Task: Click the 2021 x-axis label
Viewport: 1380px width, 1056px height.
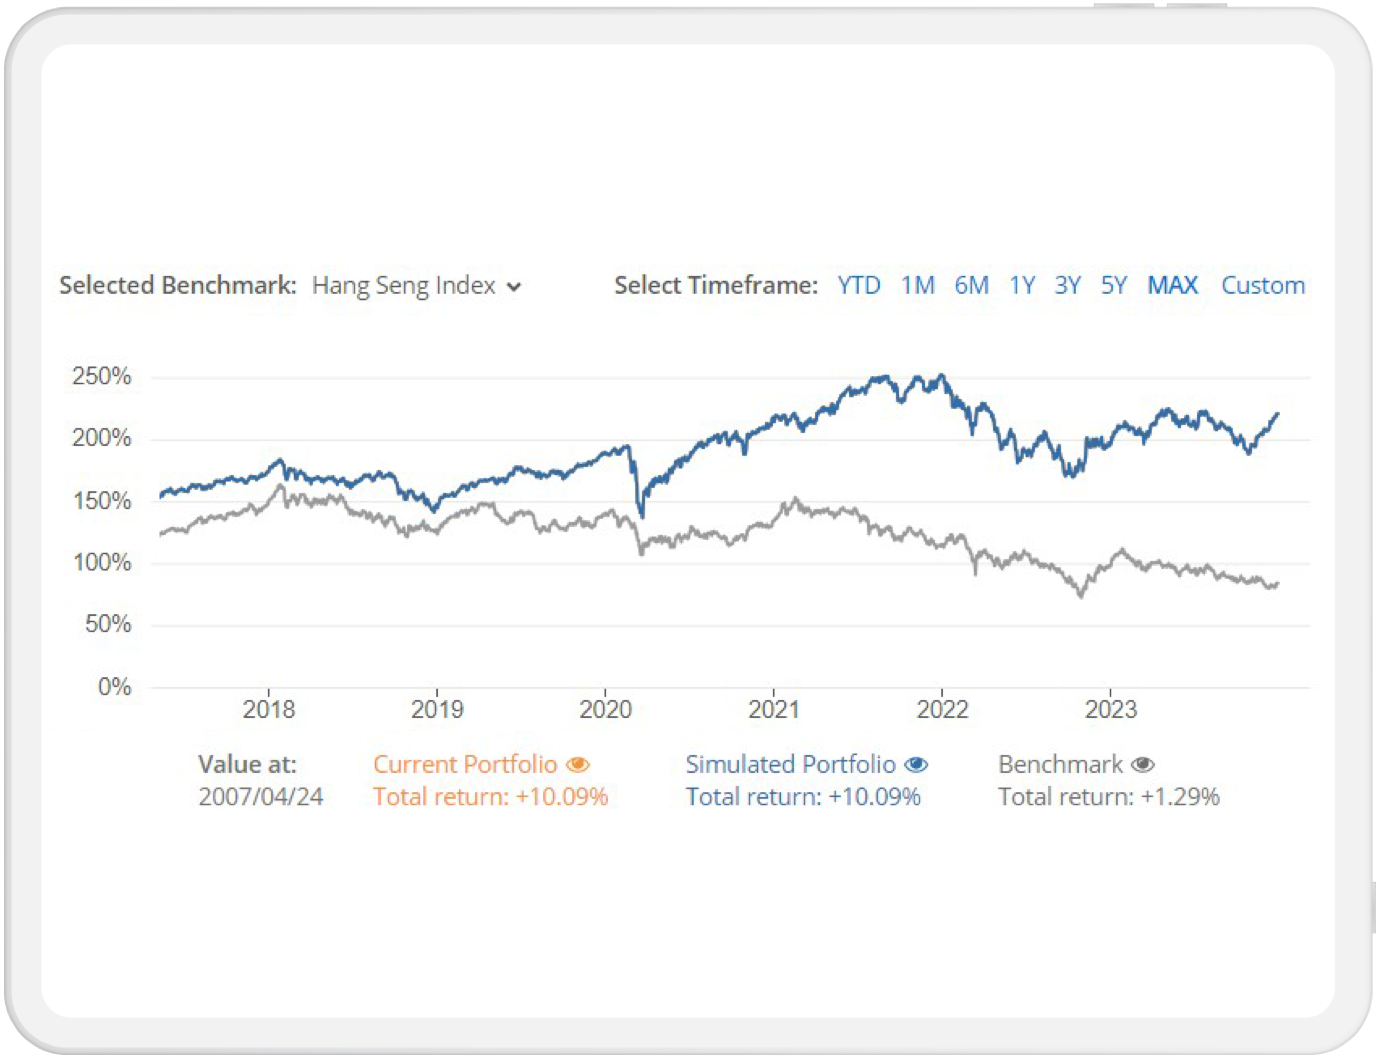Action: (x=774, y=710)
